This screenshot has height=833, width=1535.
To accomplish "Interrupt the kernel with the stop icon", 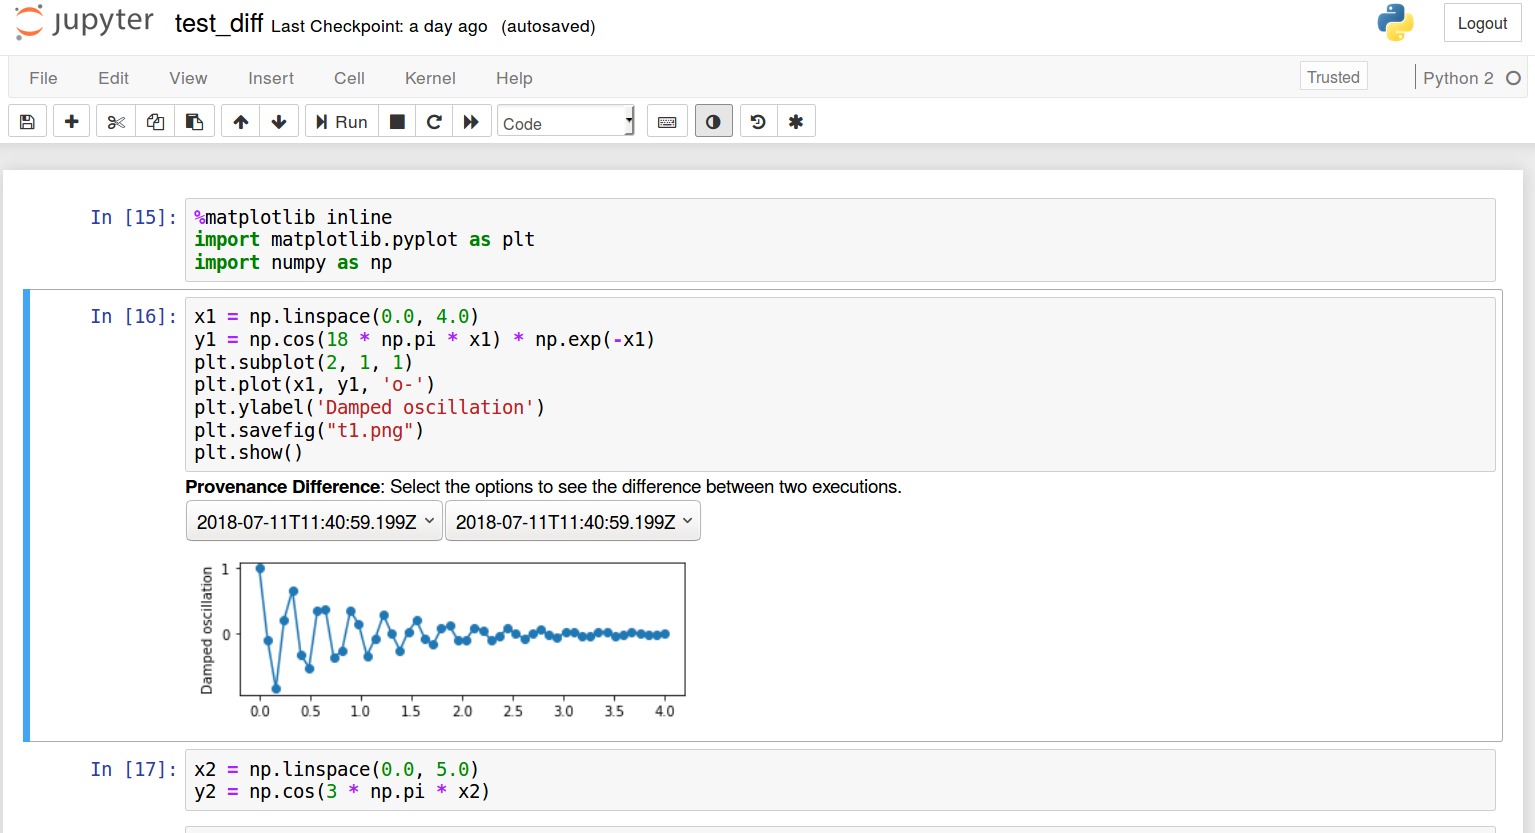I will click(397, 122).
